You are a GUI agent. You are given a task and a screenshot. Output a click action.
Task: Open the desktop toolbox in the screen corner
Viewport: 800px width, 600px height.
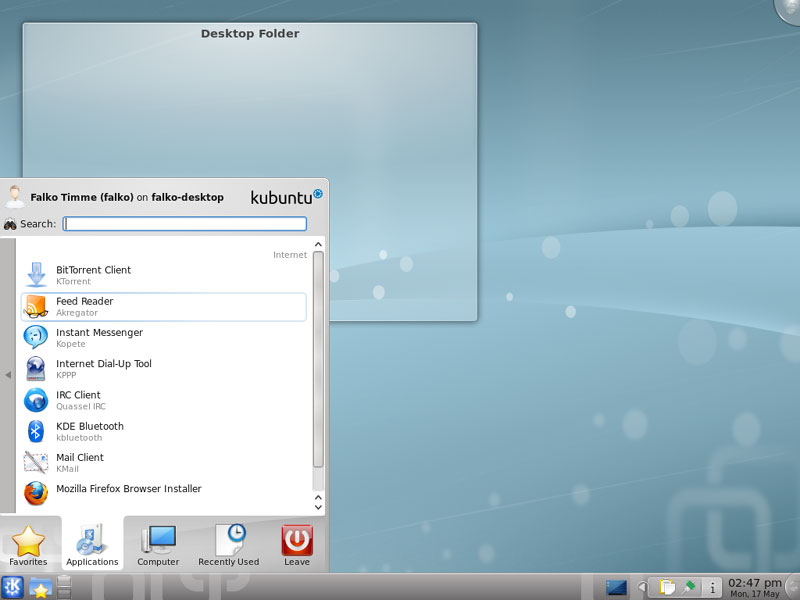pos(788,10)
